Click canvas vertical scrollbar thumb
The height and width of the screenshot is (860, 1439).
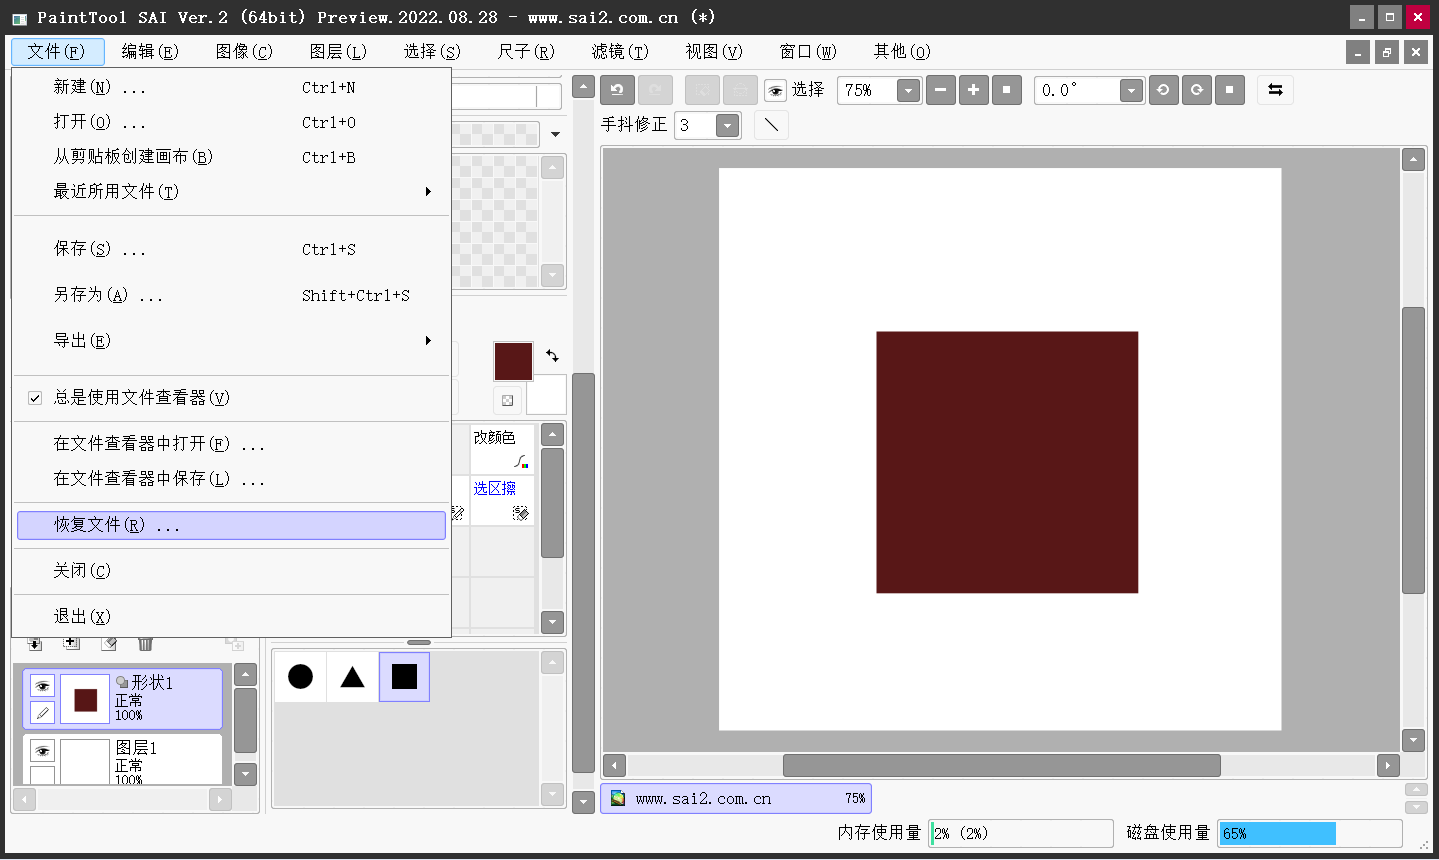coord(1413,450)
